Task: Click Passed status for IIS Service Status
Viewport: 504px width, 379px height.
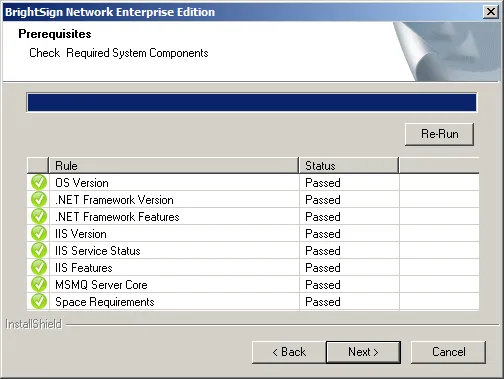Action: click(x=323, y=251)
